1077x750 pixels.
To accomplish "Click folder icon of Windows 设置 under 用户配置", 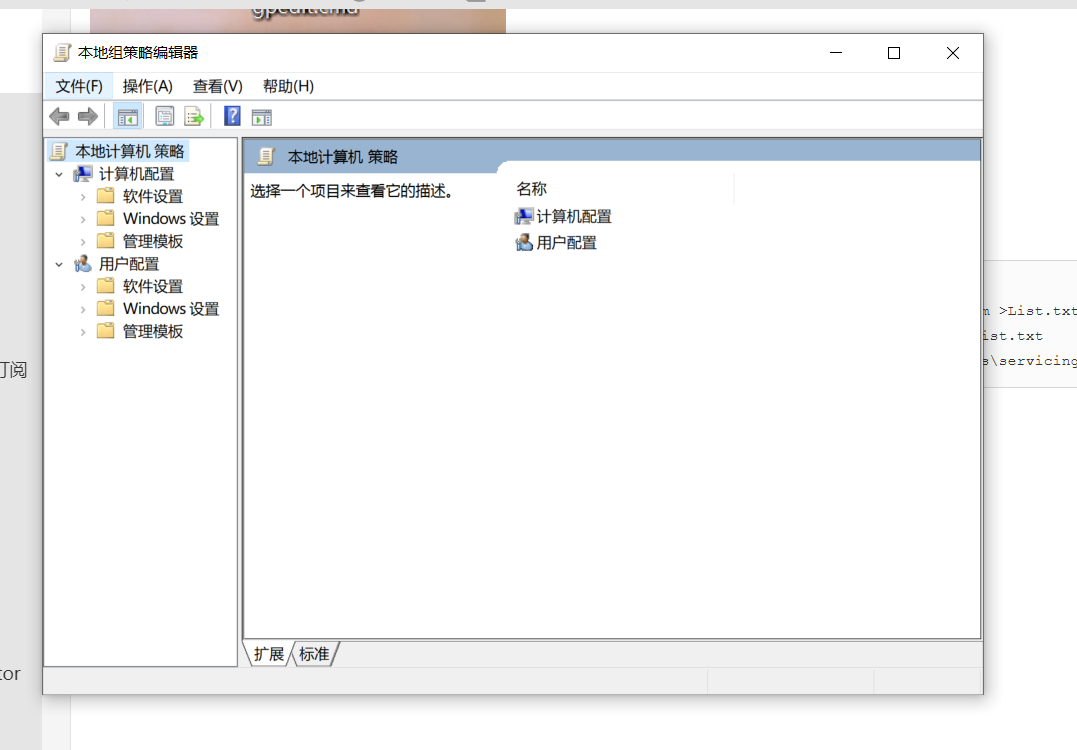I will [106, 308].
